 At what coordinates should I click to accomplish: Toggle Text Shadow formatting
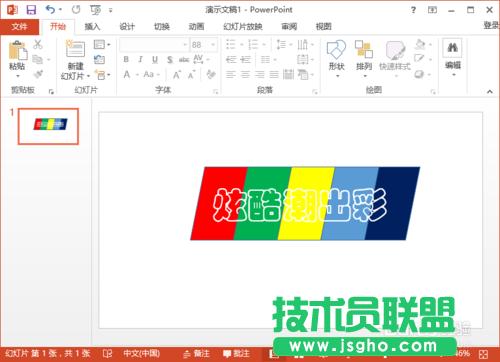(x=170, y=60)
